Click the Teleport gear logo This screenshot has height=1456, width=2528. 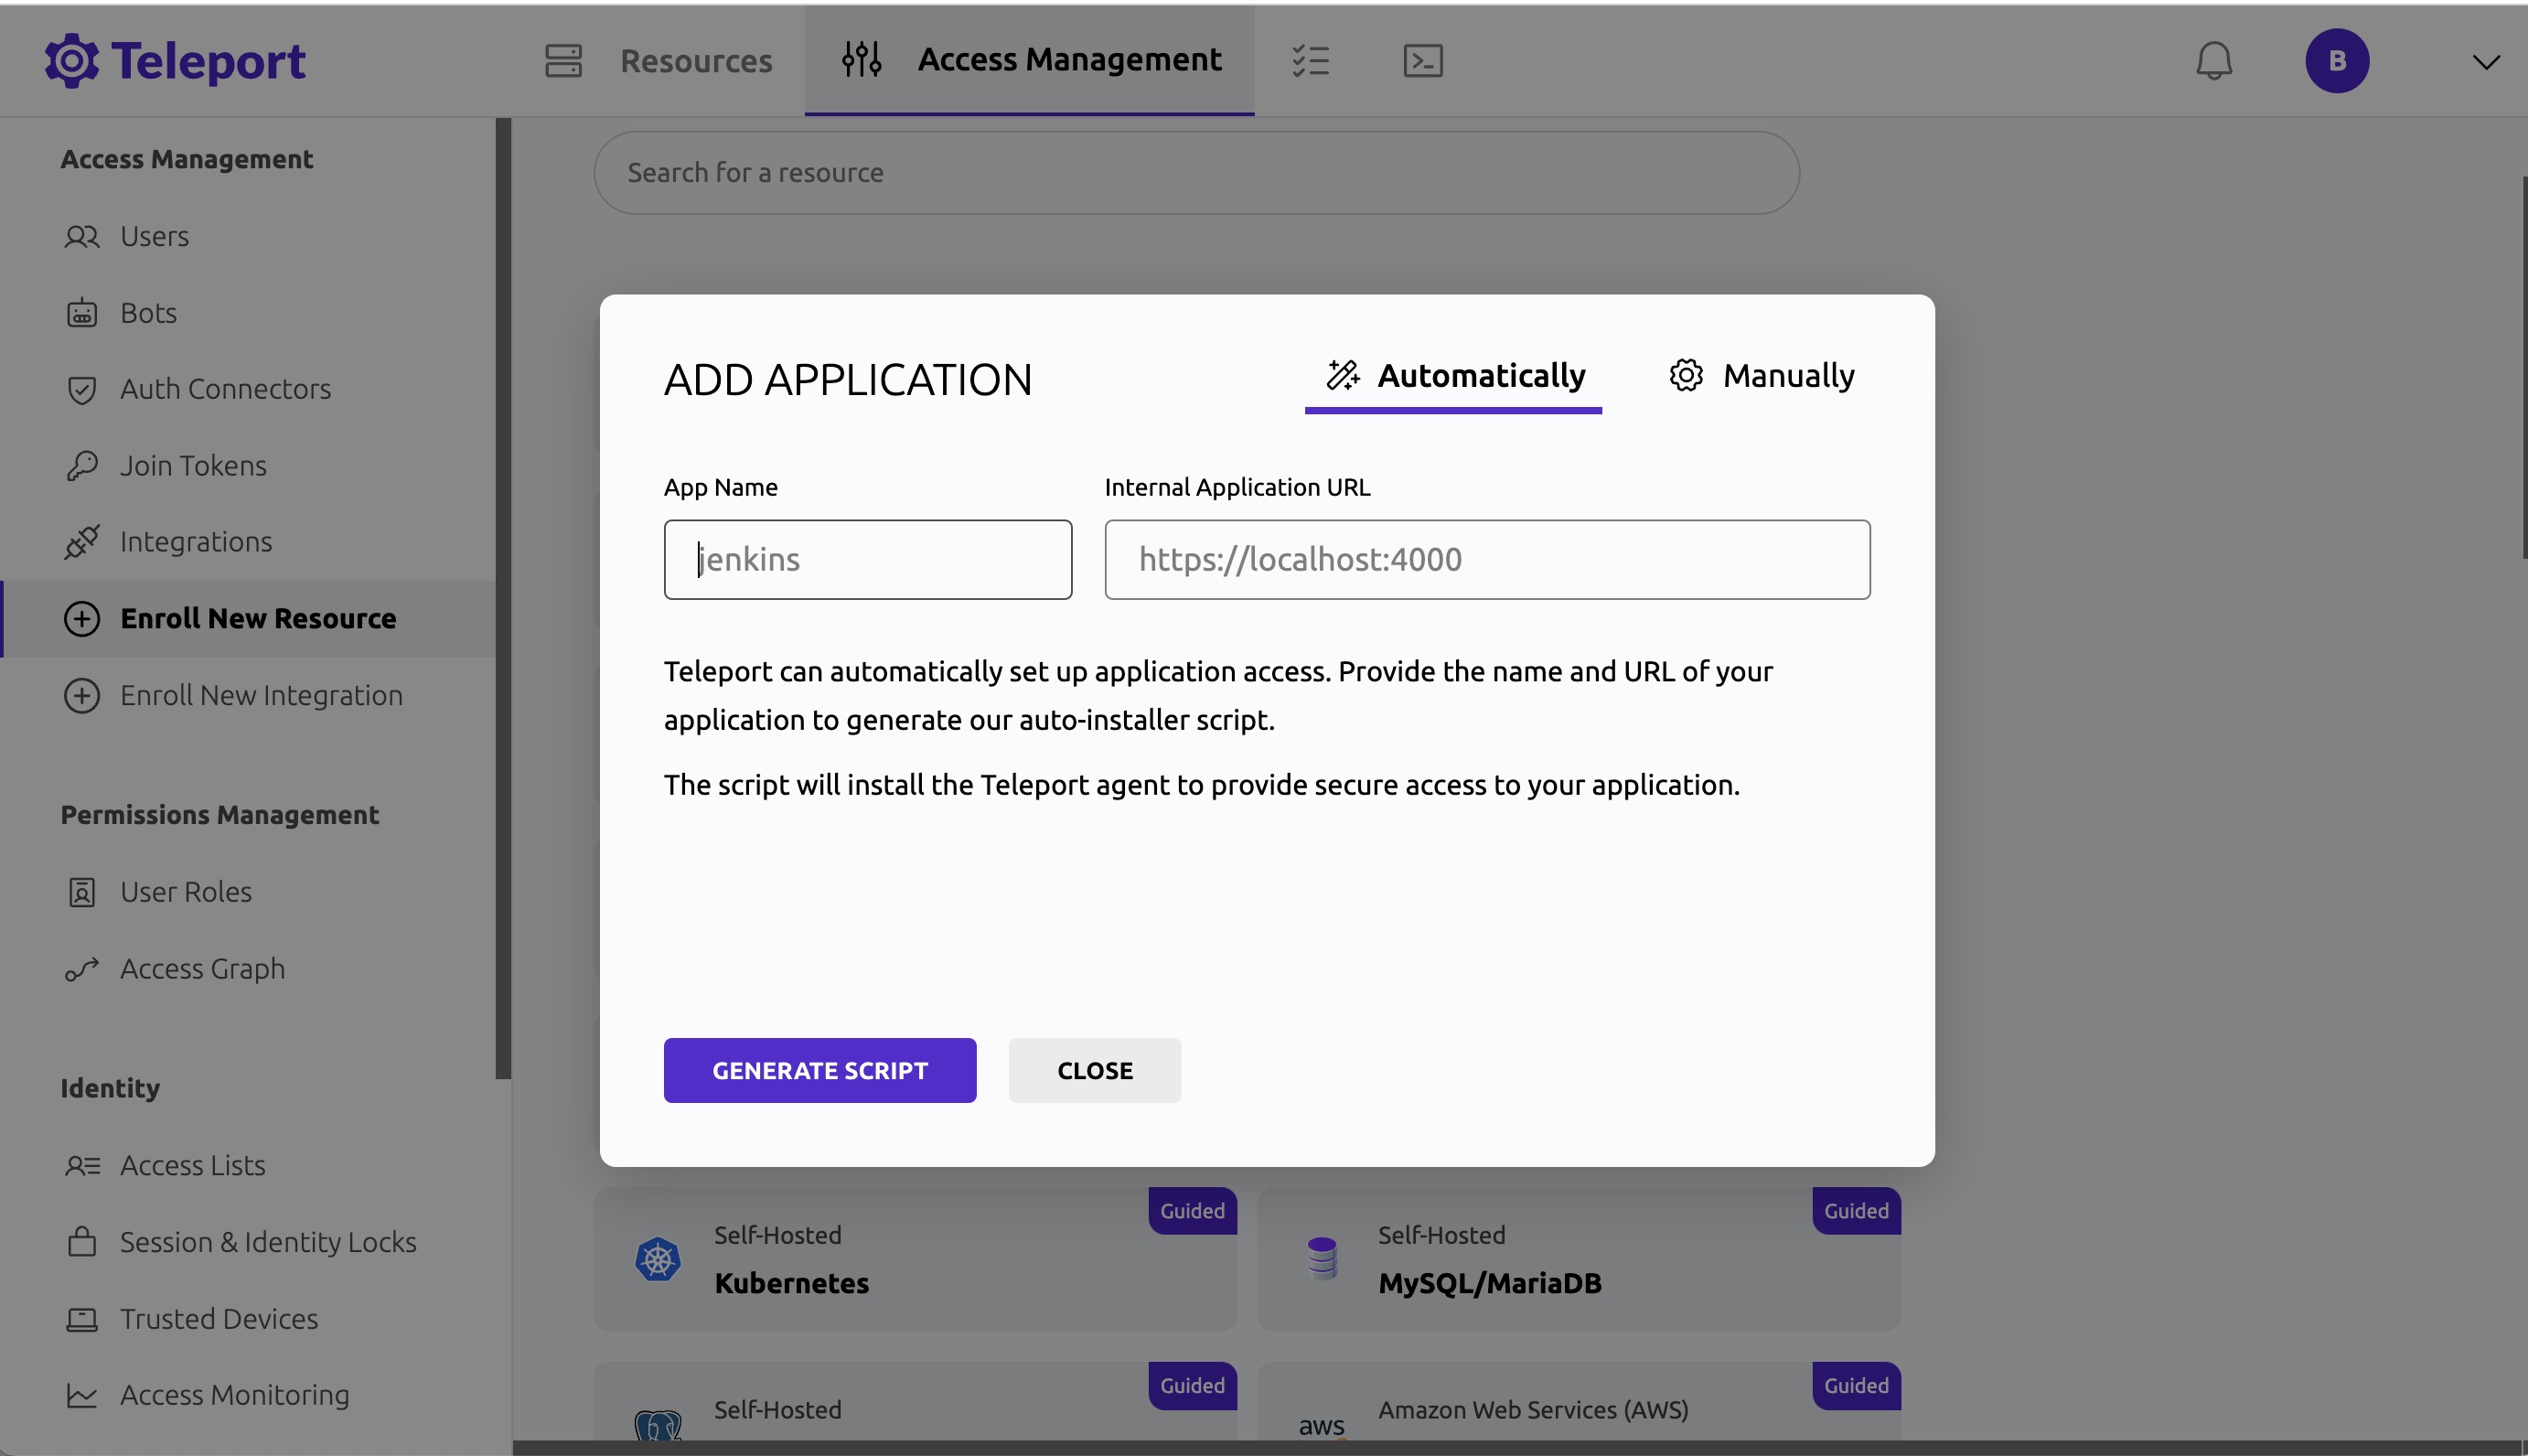[x=72, y=61]
